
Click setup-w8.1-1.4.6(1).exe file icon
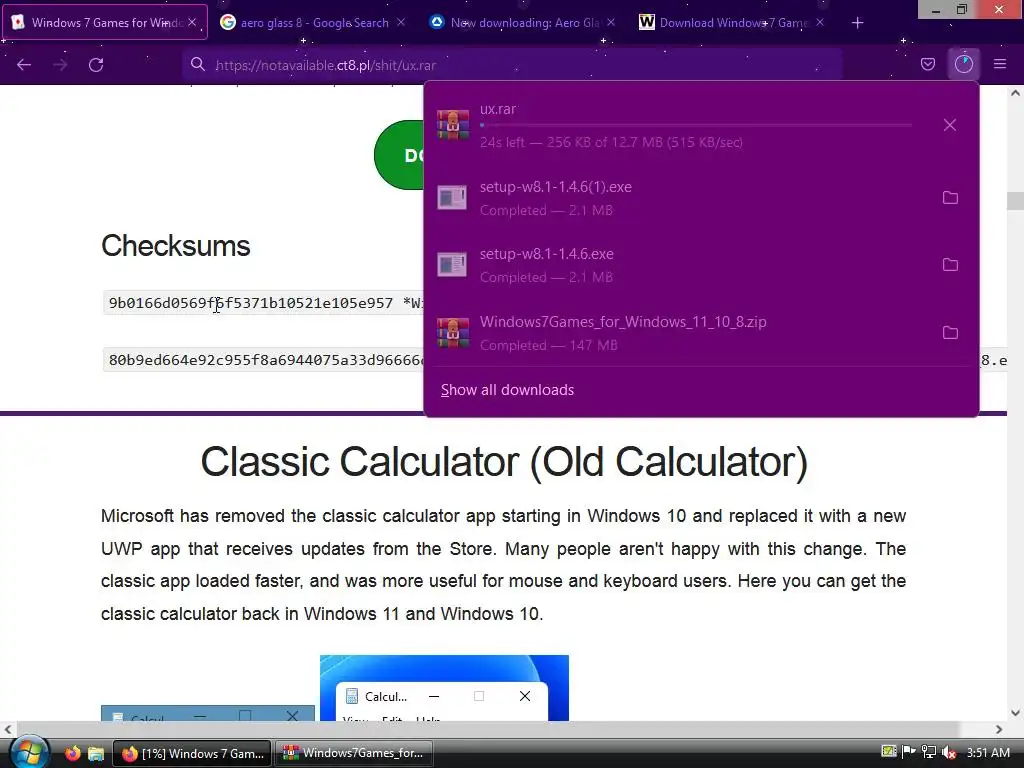tap(452, 198)
